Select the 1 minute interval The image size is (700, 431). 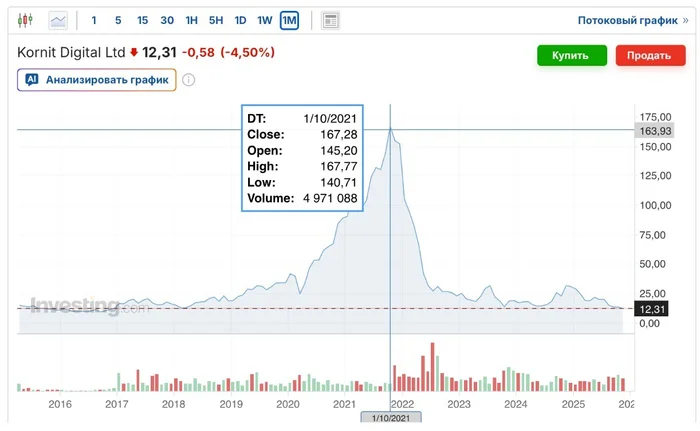[x=94, y=20]
